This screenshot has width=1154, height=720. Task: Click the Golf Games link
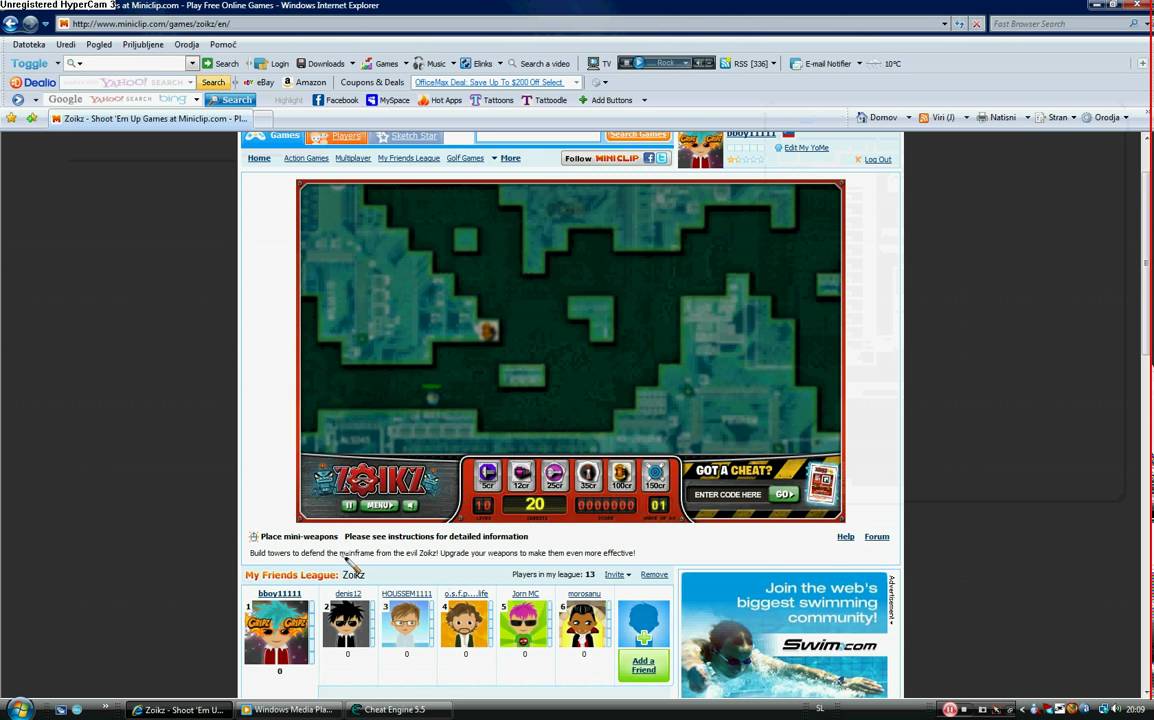[465, 158]
